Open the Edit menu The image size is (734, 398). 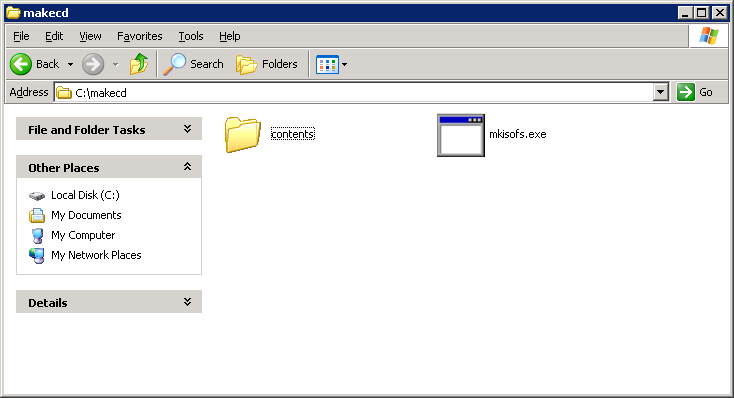54,36
